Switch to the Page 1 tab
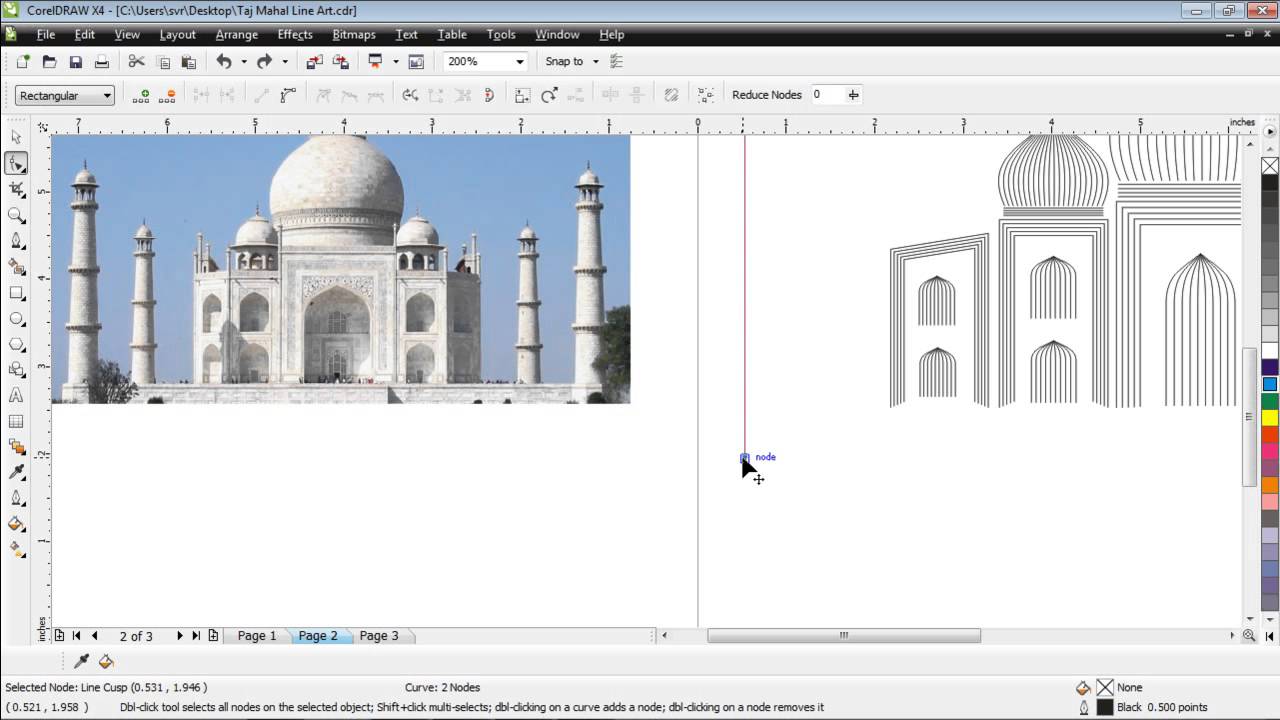1280x720 pixels. click(257, 636)
